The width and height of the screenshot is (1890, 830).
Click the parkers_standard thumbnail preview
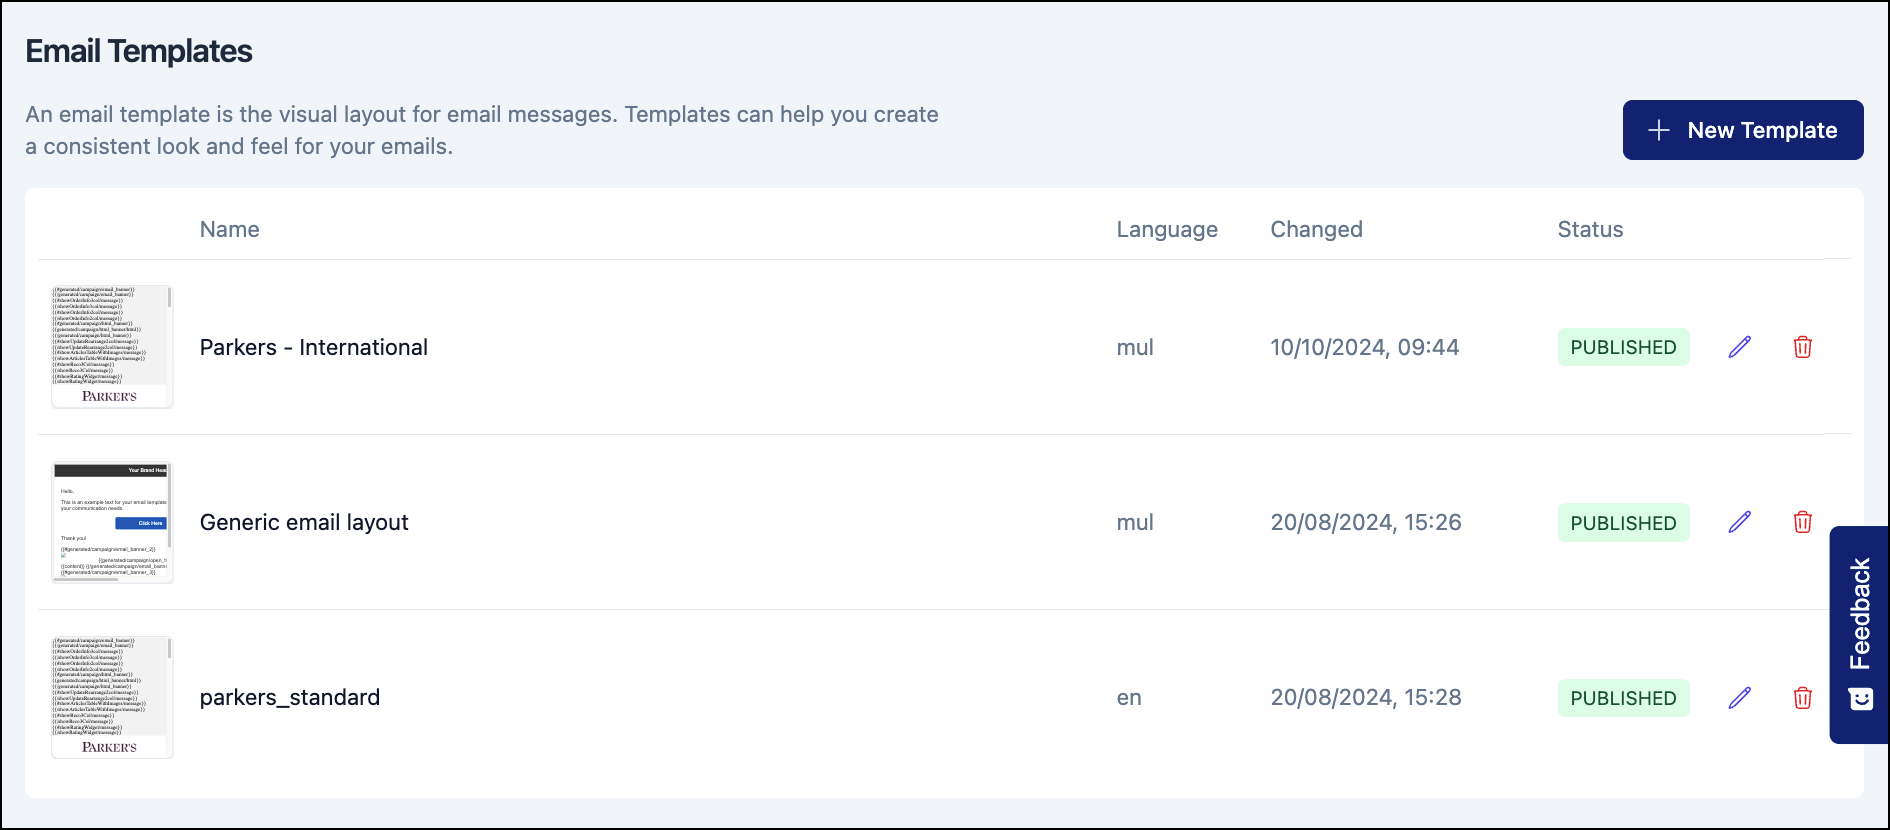tap(112, 698)
